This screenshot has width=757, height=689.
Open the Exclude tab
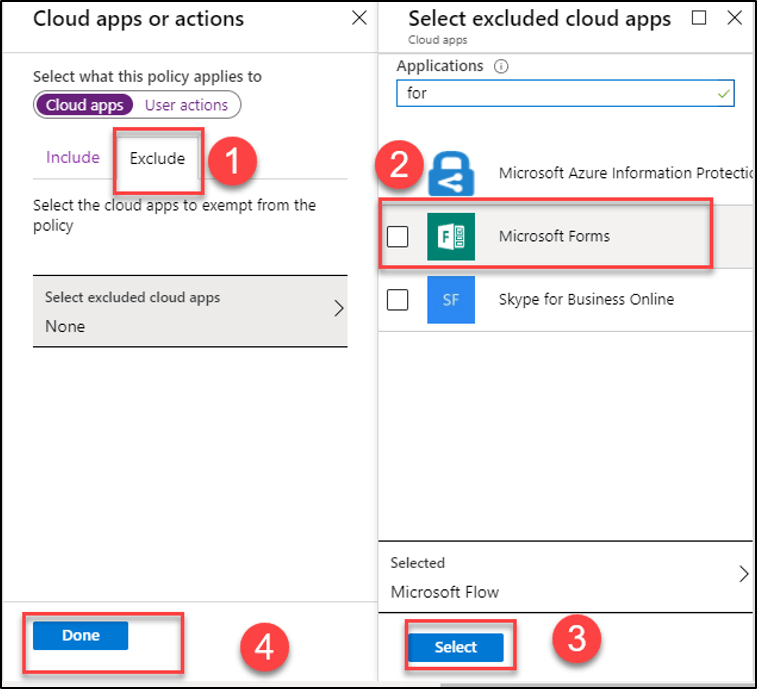click(157, 158)
